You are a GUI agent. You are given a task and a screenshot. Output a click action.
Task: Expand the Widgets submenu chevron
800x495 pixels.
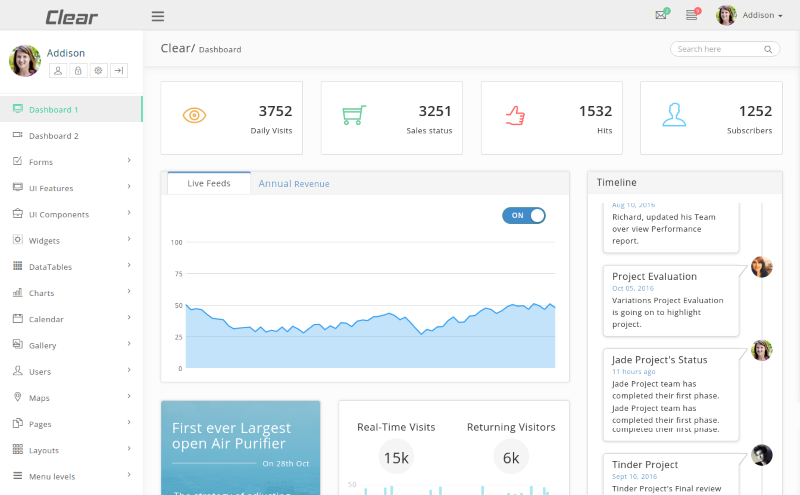tap(129, 239)
